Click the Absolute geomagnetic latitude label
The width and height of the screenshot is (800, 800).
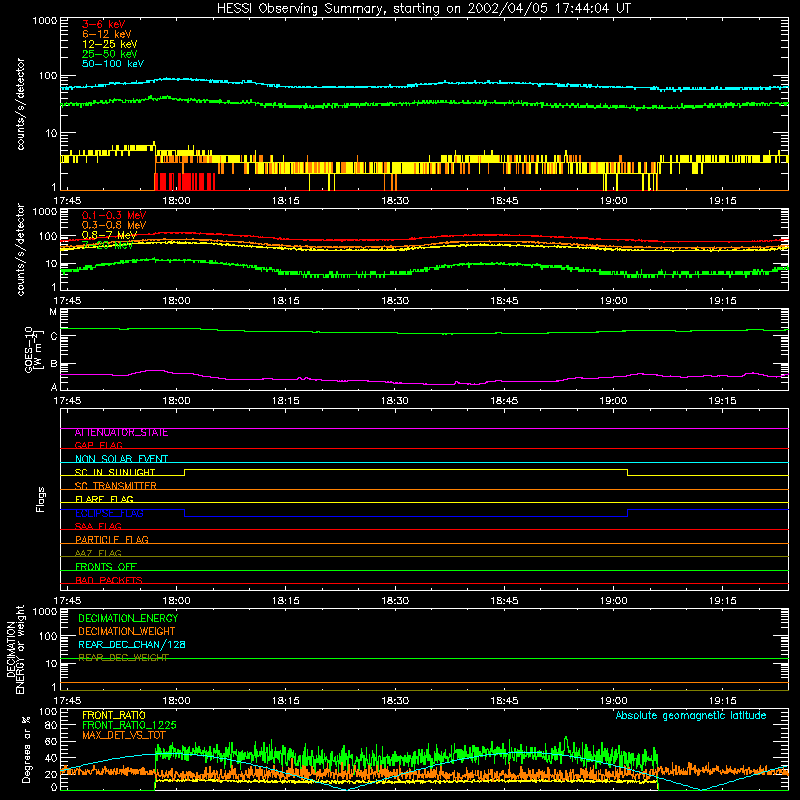[691, 716]
